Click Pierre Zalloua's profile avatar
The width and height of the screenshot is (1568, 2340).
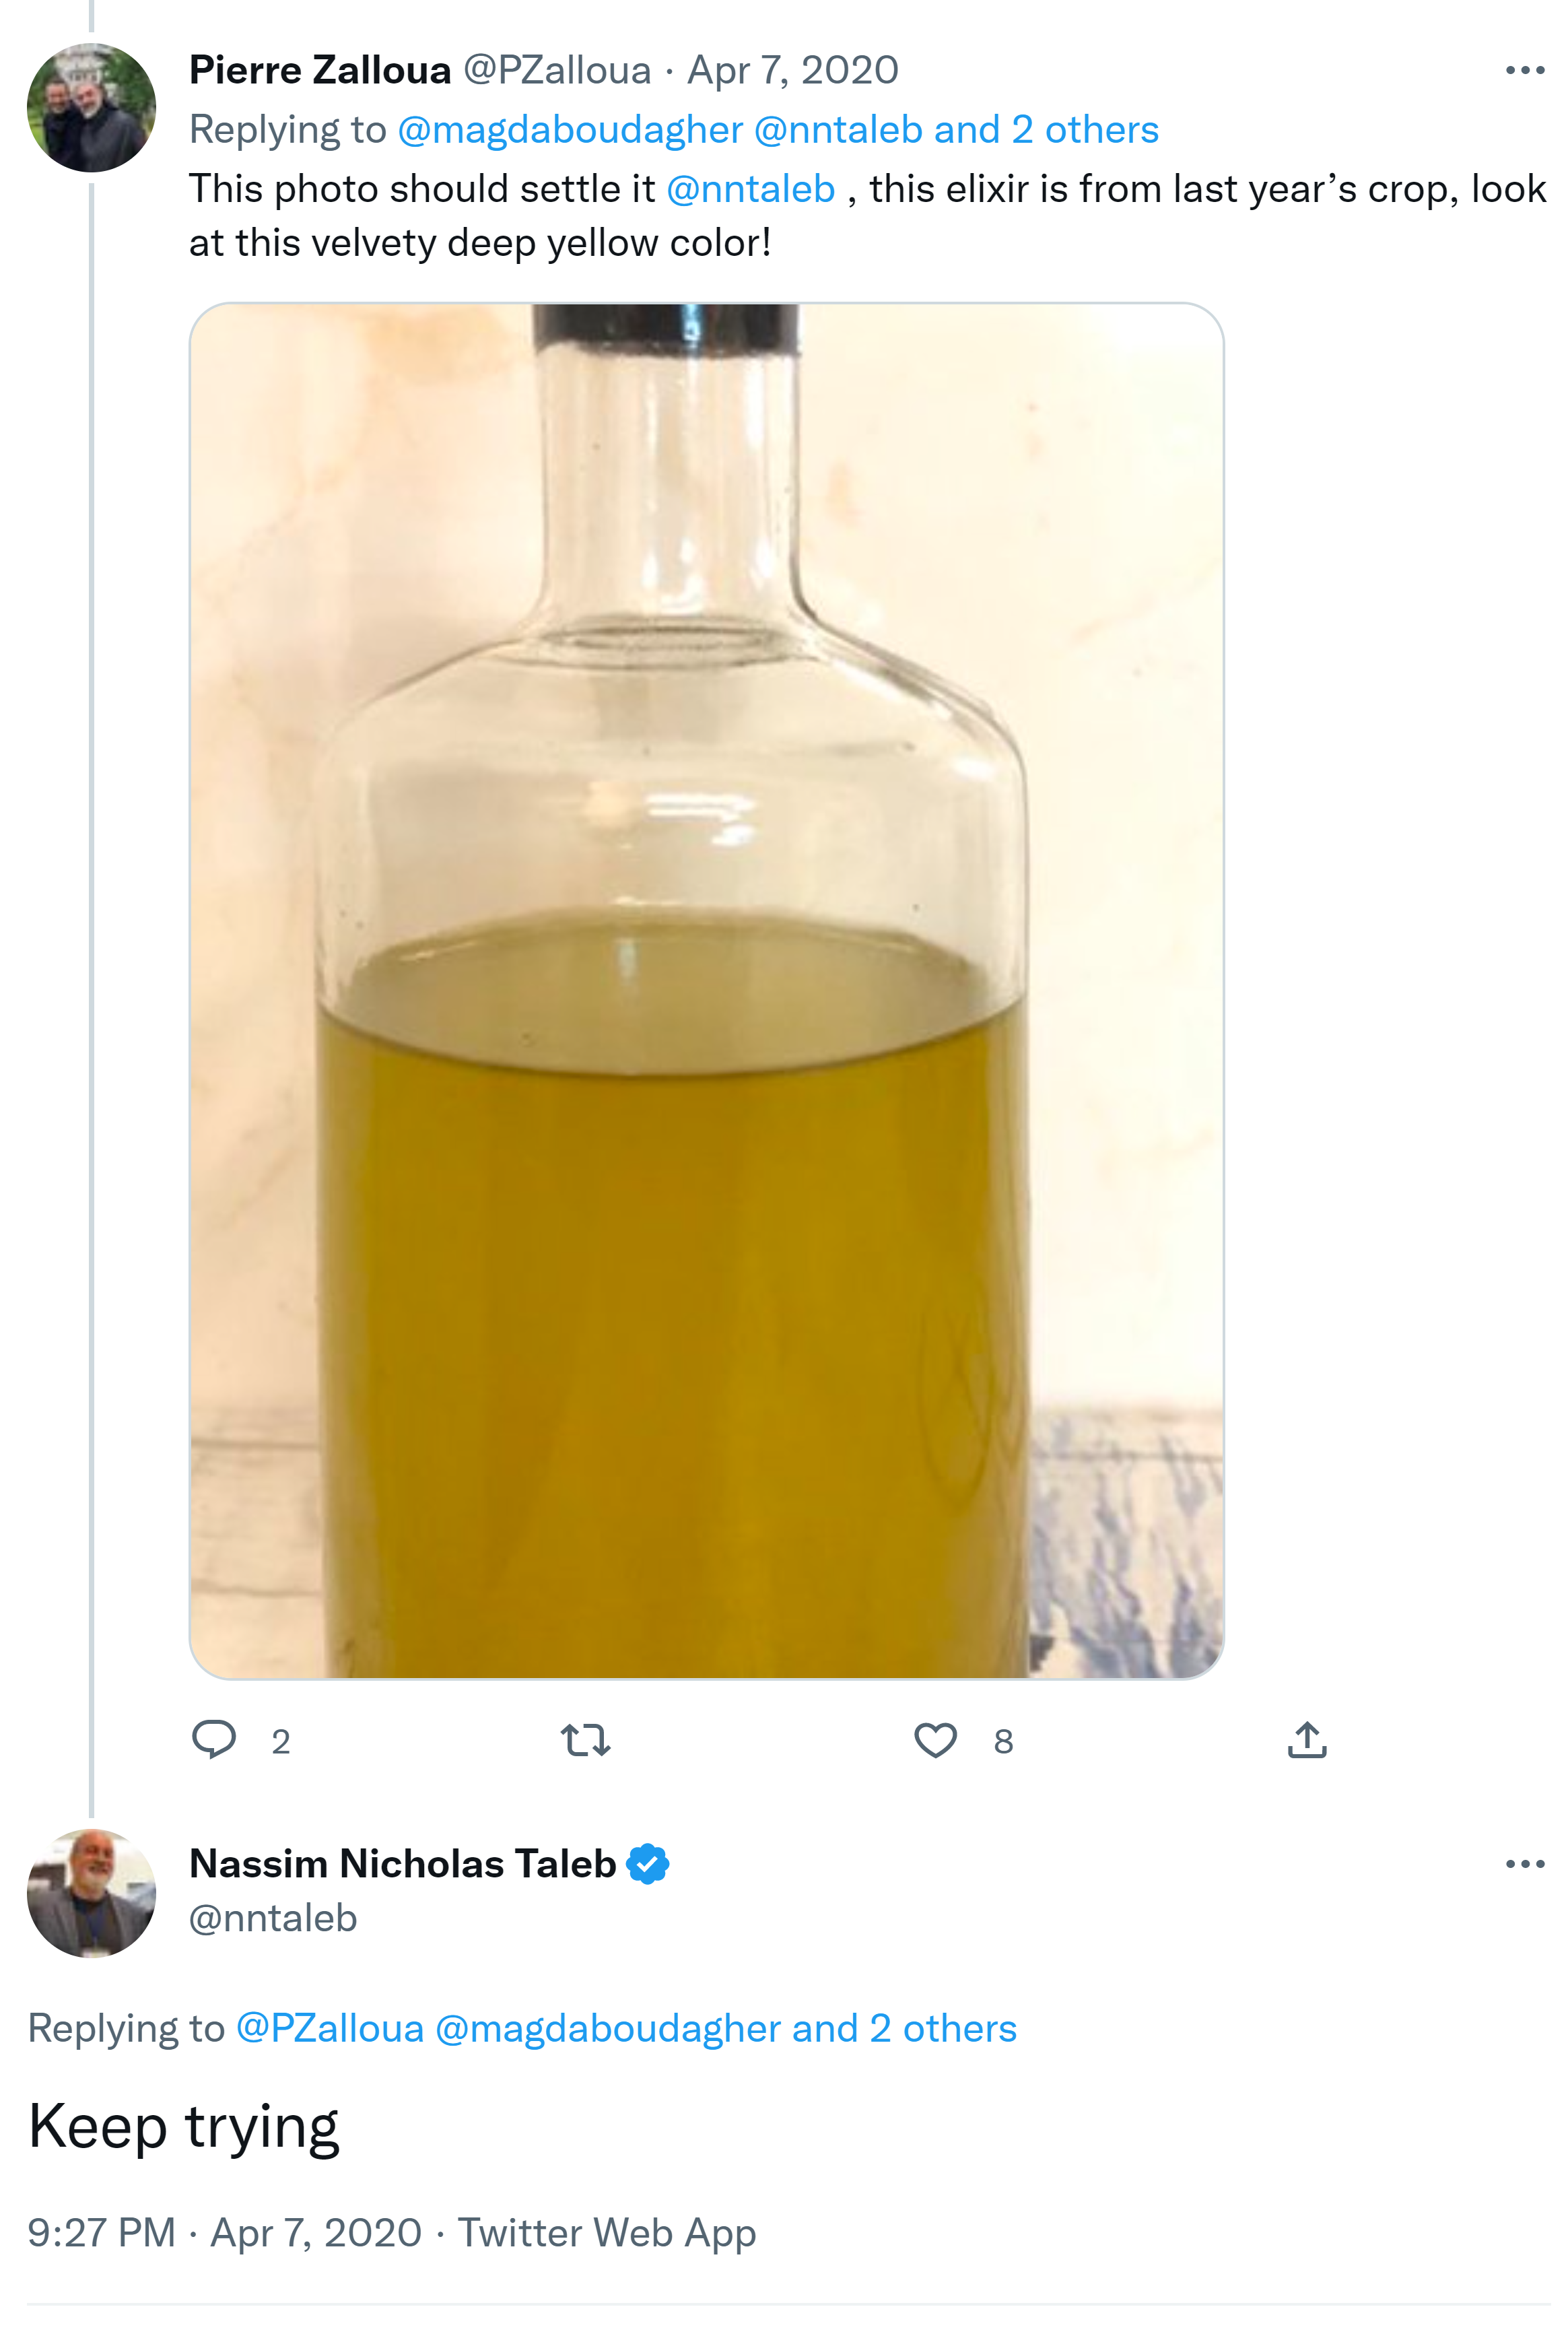[x=91, y=108]
